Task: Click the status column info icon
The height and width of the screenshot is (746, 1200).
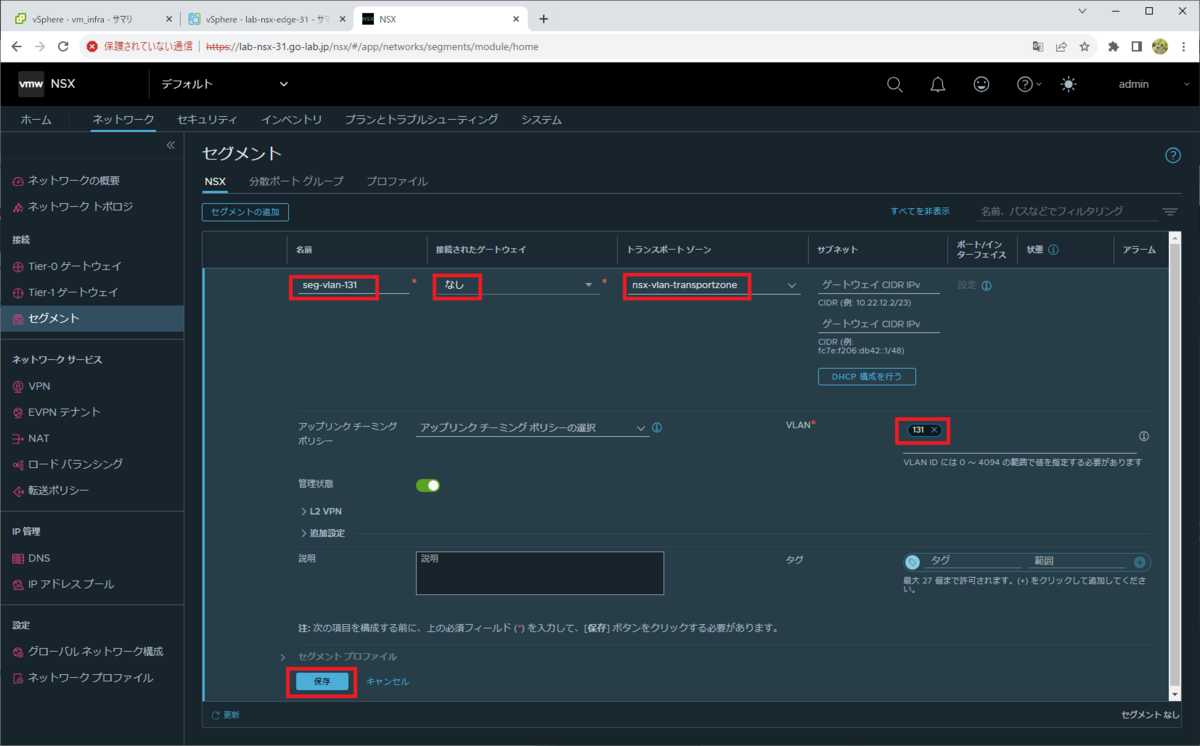Action: point(1053,250)
